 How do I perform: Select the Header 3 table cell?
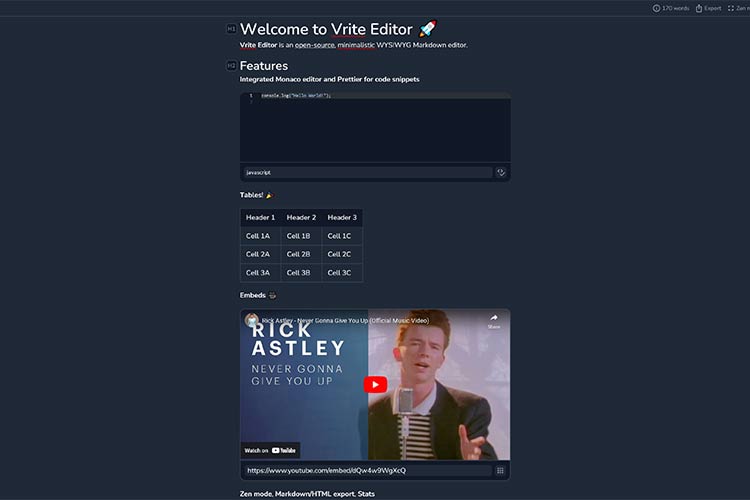click(342, 218)
